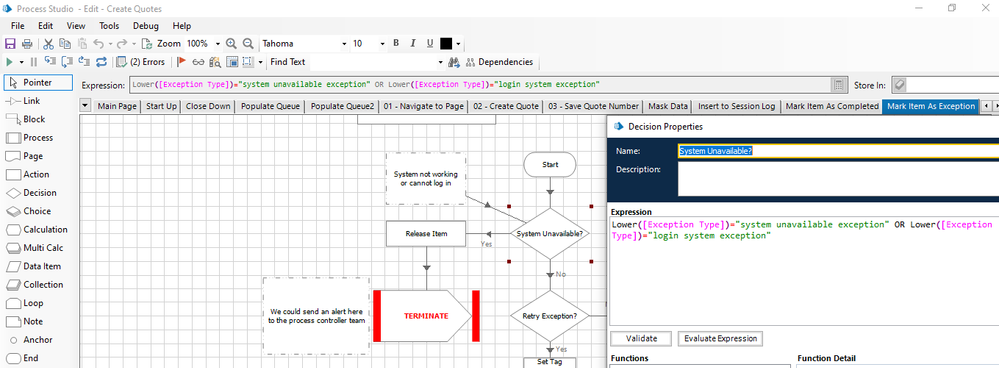The height and width of the screenshot is (368, 999).
Task: Open the font size 10 dropdown
Action: (x=382, y=44)
